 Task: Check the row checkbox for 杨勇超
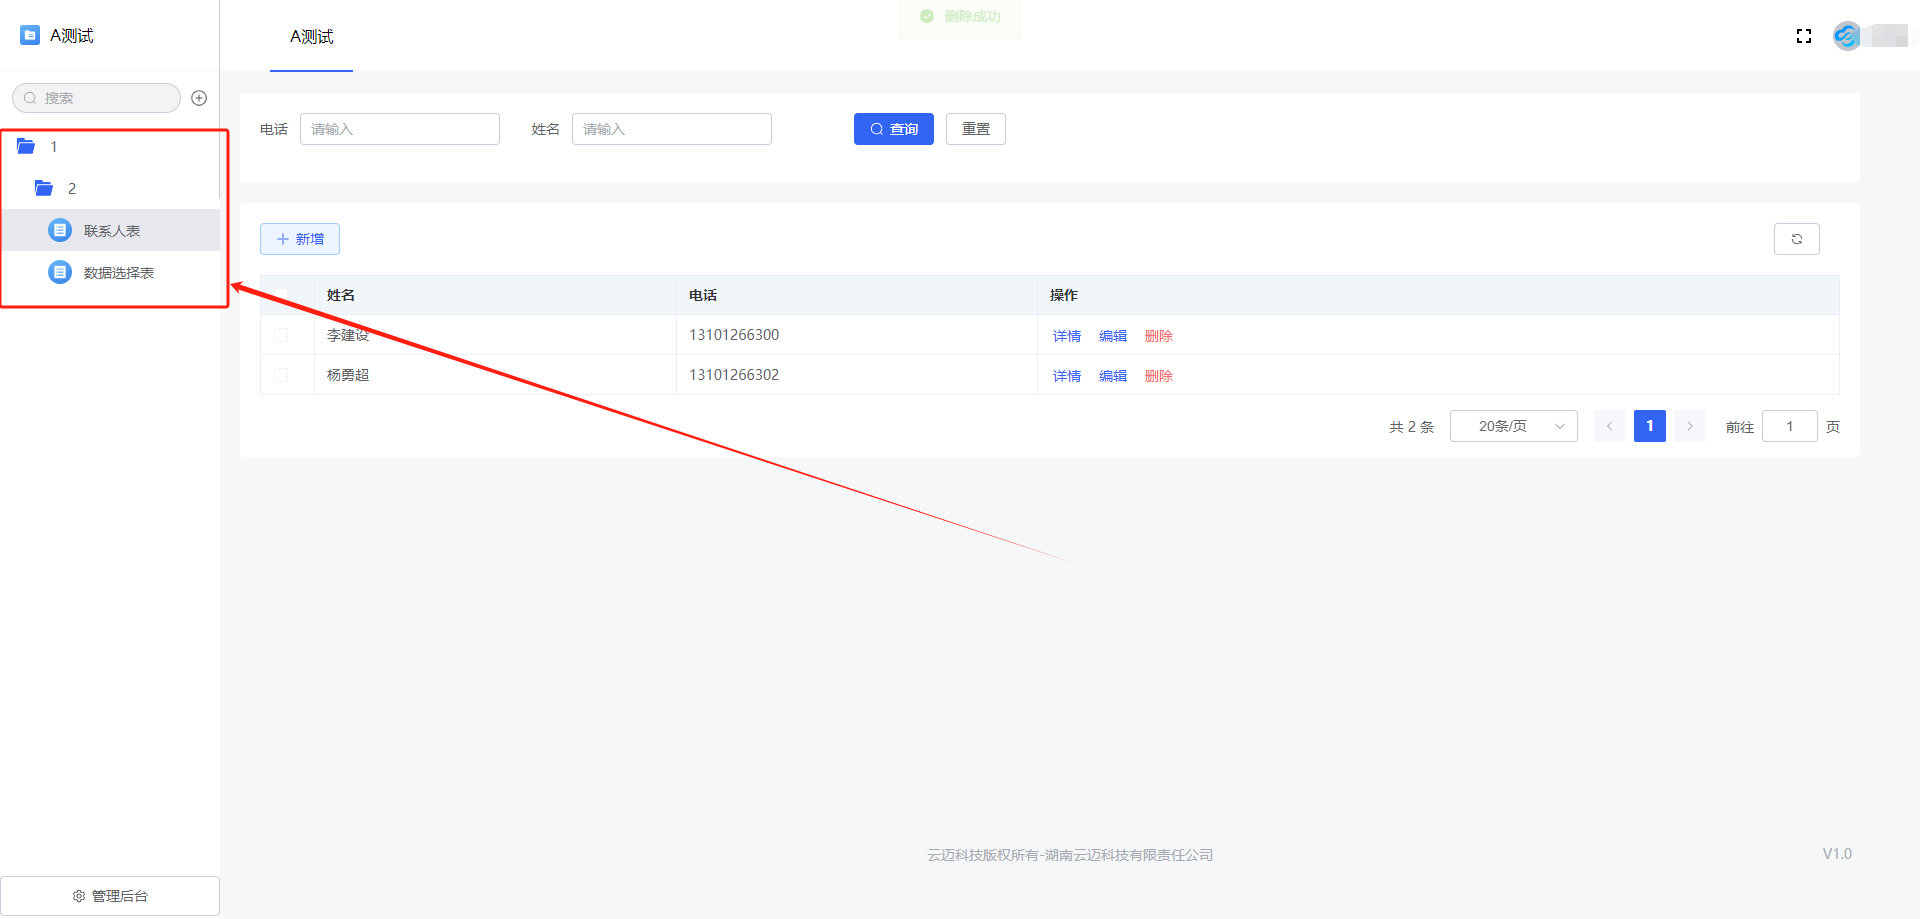281,375
